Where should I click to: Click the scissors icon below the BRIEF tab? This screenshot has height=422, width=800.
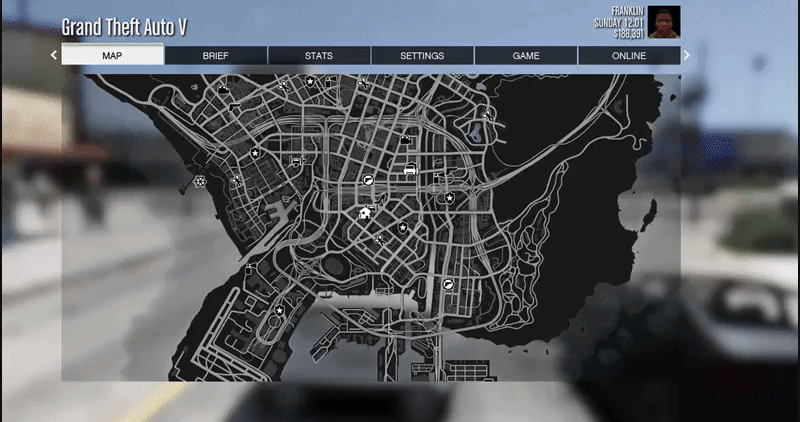pyautogui.click(x=284, y=86)
